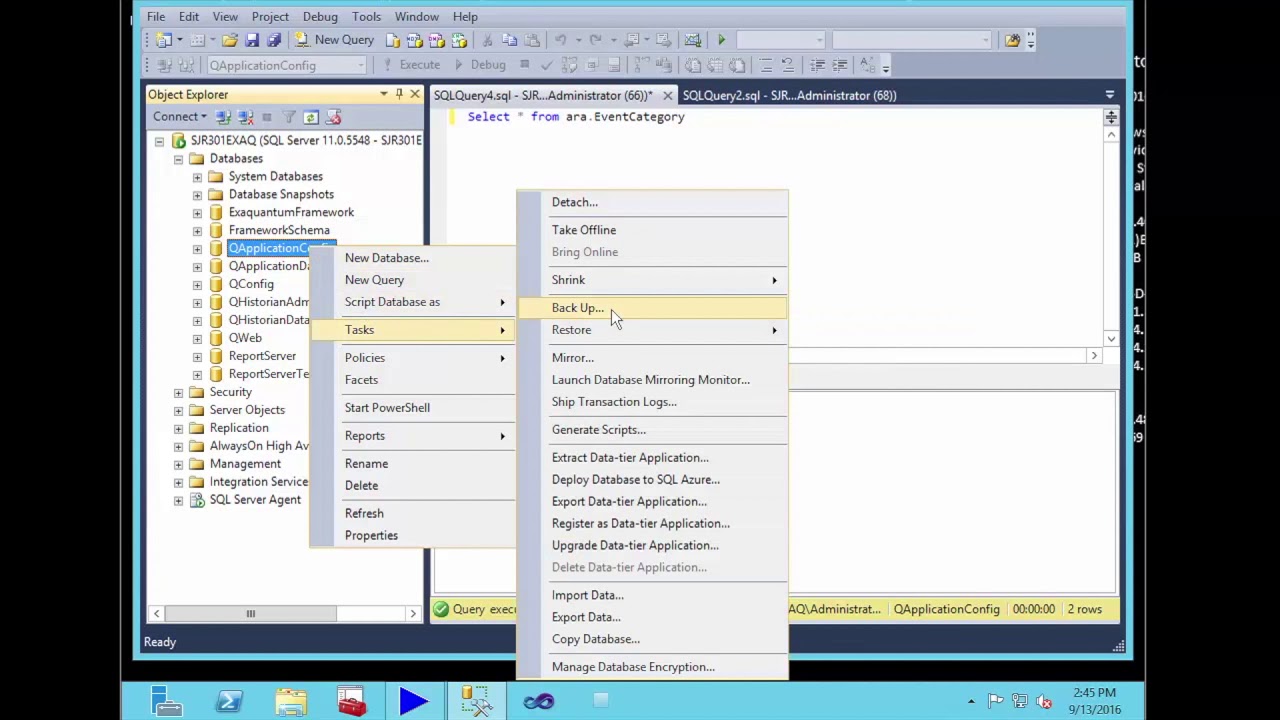The height and width of the screenshot is (720, 1280).
Task: Click the New Query toolbar button
Action: click(335, 40)
